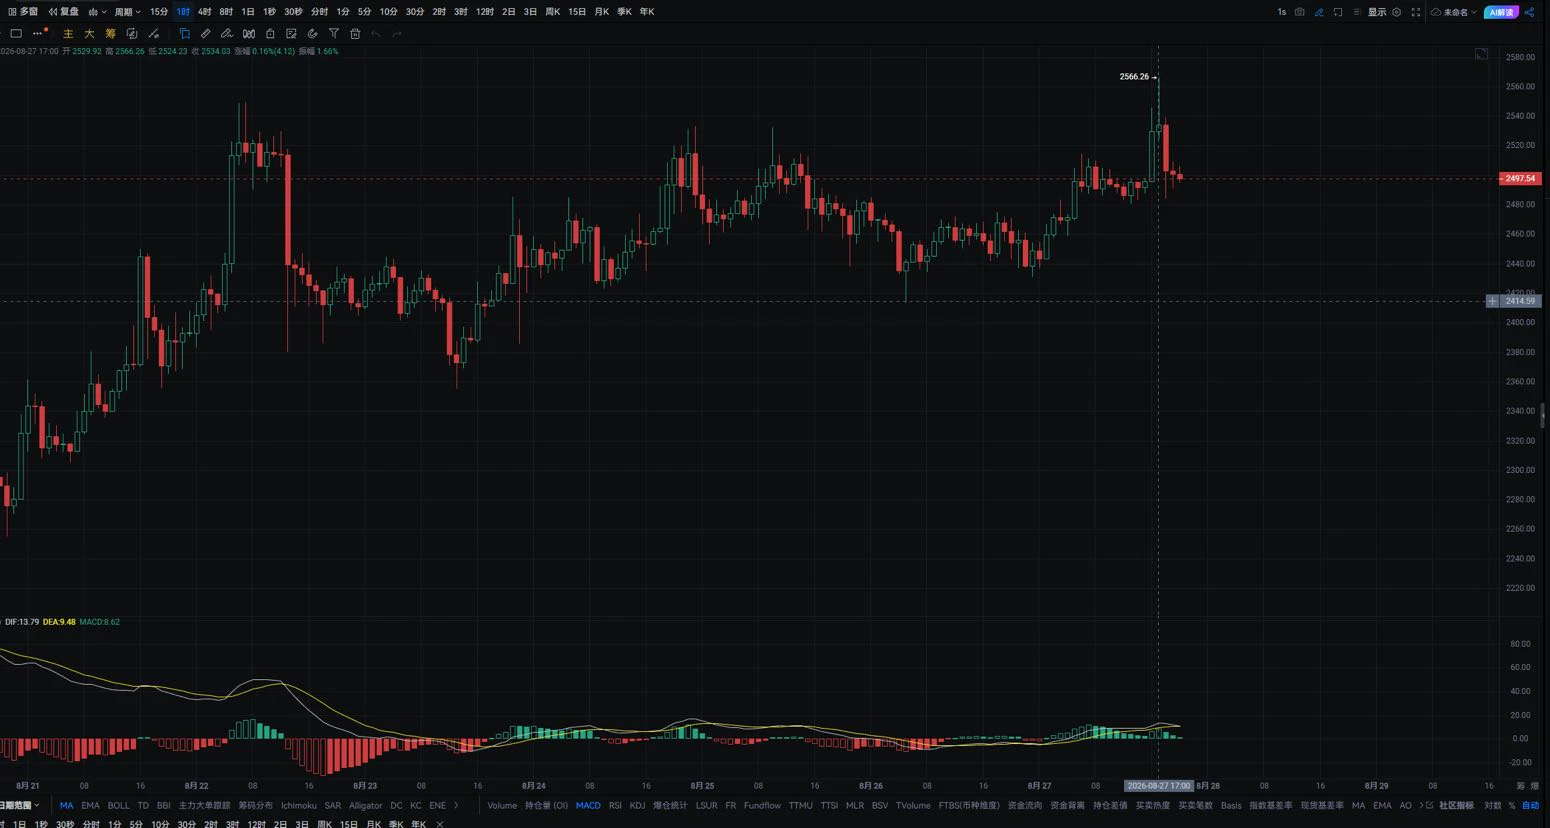Open the candlestick chart type dropdown

pos(97,12)
